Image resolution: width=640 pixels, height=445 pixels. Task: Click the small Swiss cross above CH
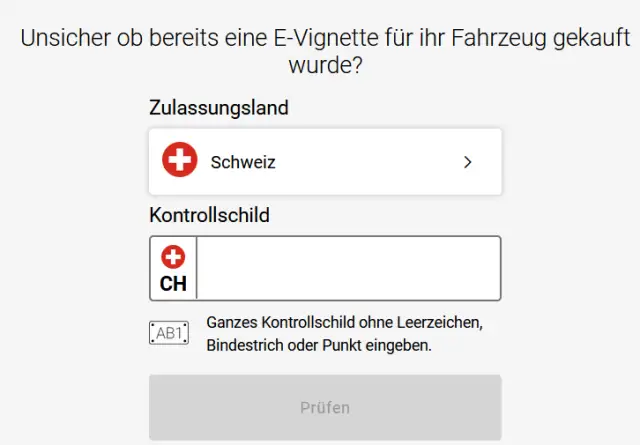coord(173,257)
